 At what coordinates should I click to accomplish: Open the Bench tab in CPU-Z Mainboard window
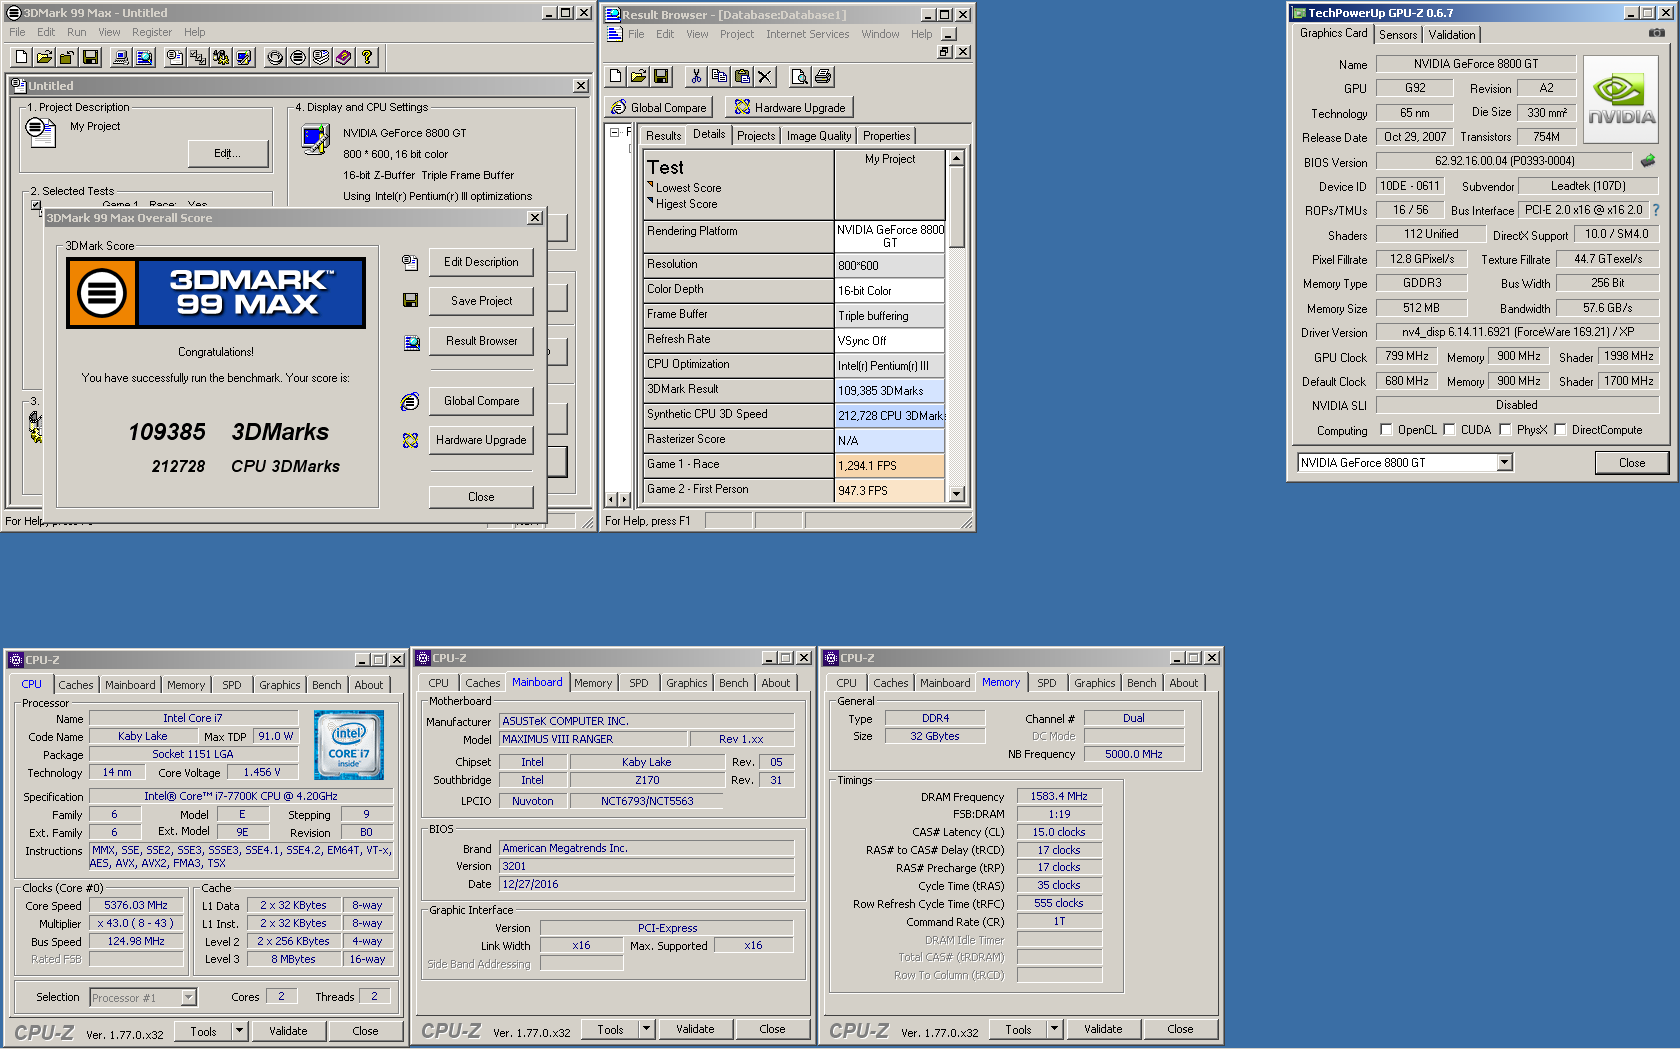click(x=733, y=683)
